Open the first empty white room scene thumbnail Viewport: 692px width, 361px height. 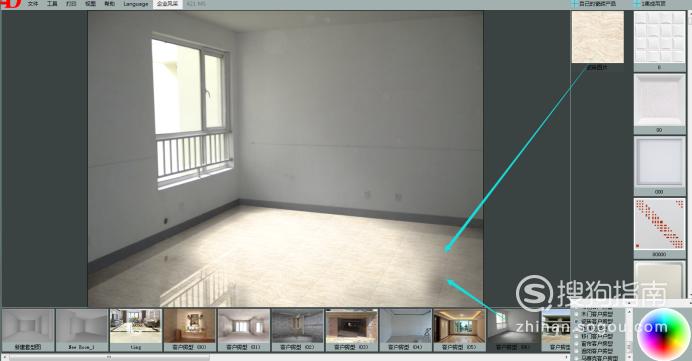point(28,330)
